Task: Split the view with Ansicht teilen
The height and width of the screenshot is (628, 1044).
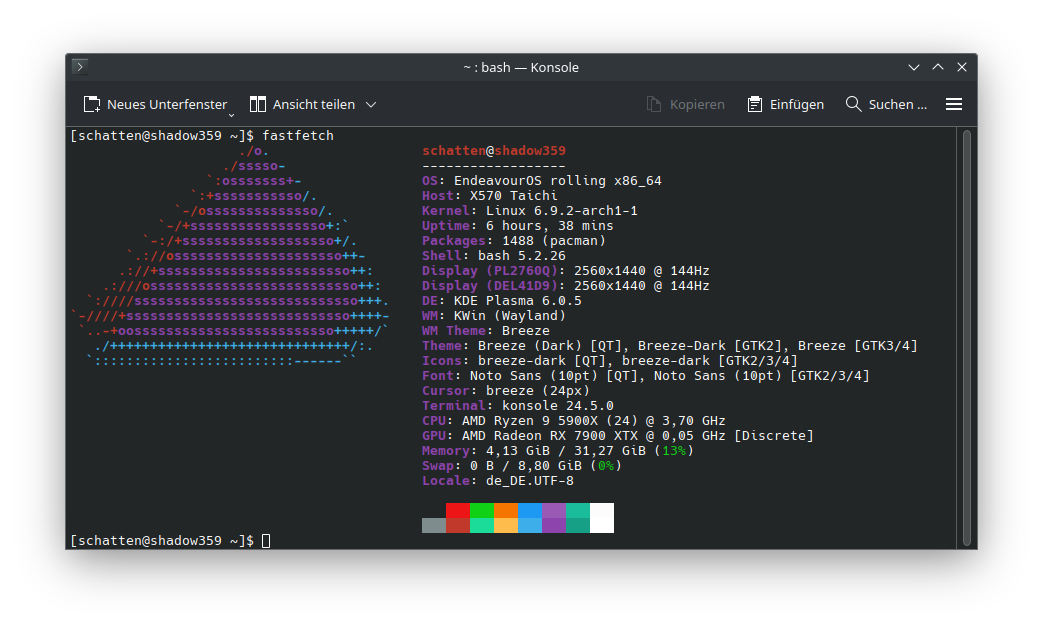Action: 302,105
